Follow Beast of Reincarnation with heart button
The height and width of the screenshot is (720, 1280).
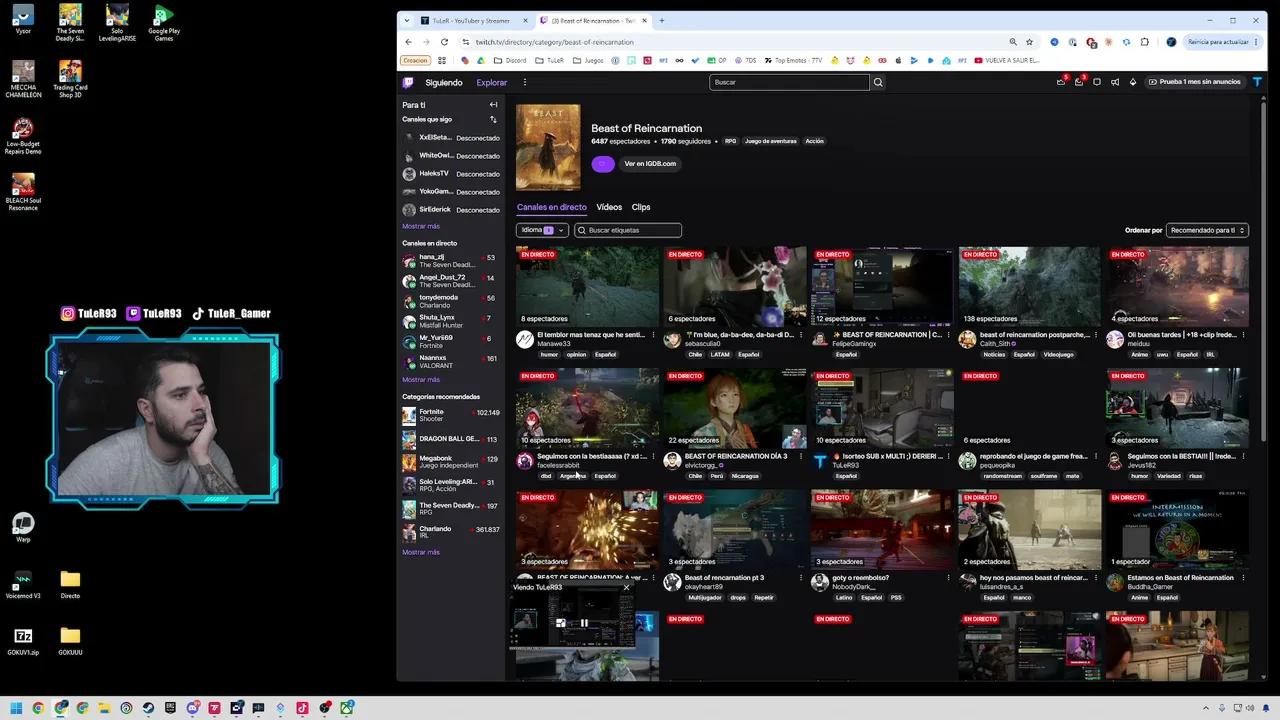(x=603, y=164)
